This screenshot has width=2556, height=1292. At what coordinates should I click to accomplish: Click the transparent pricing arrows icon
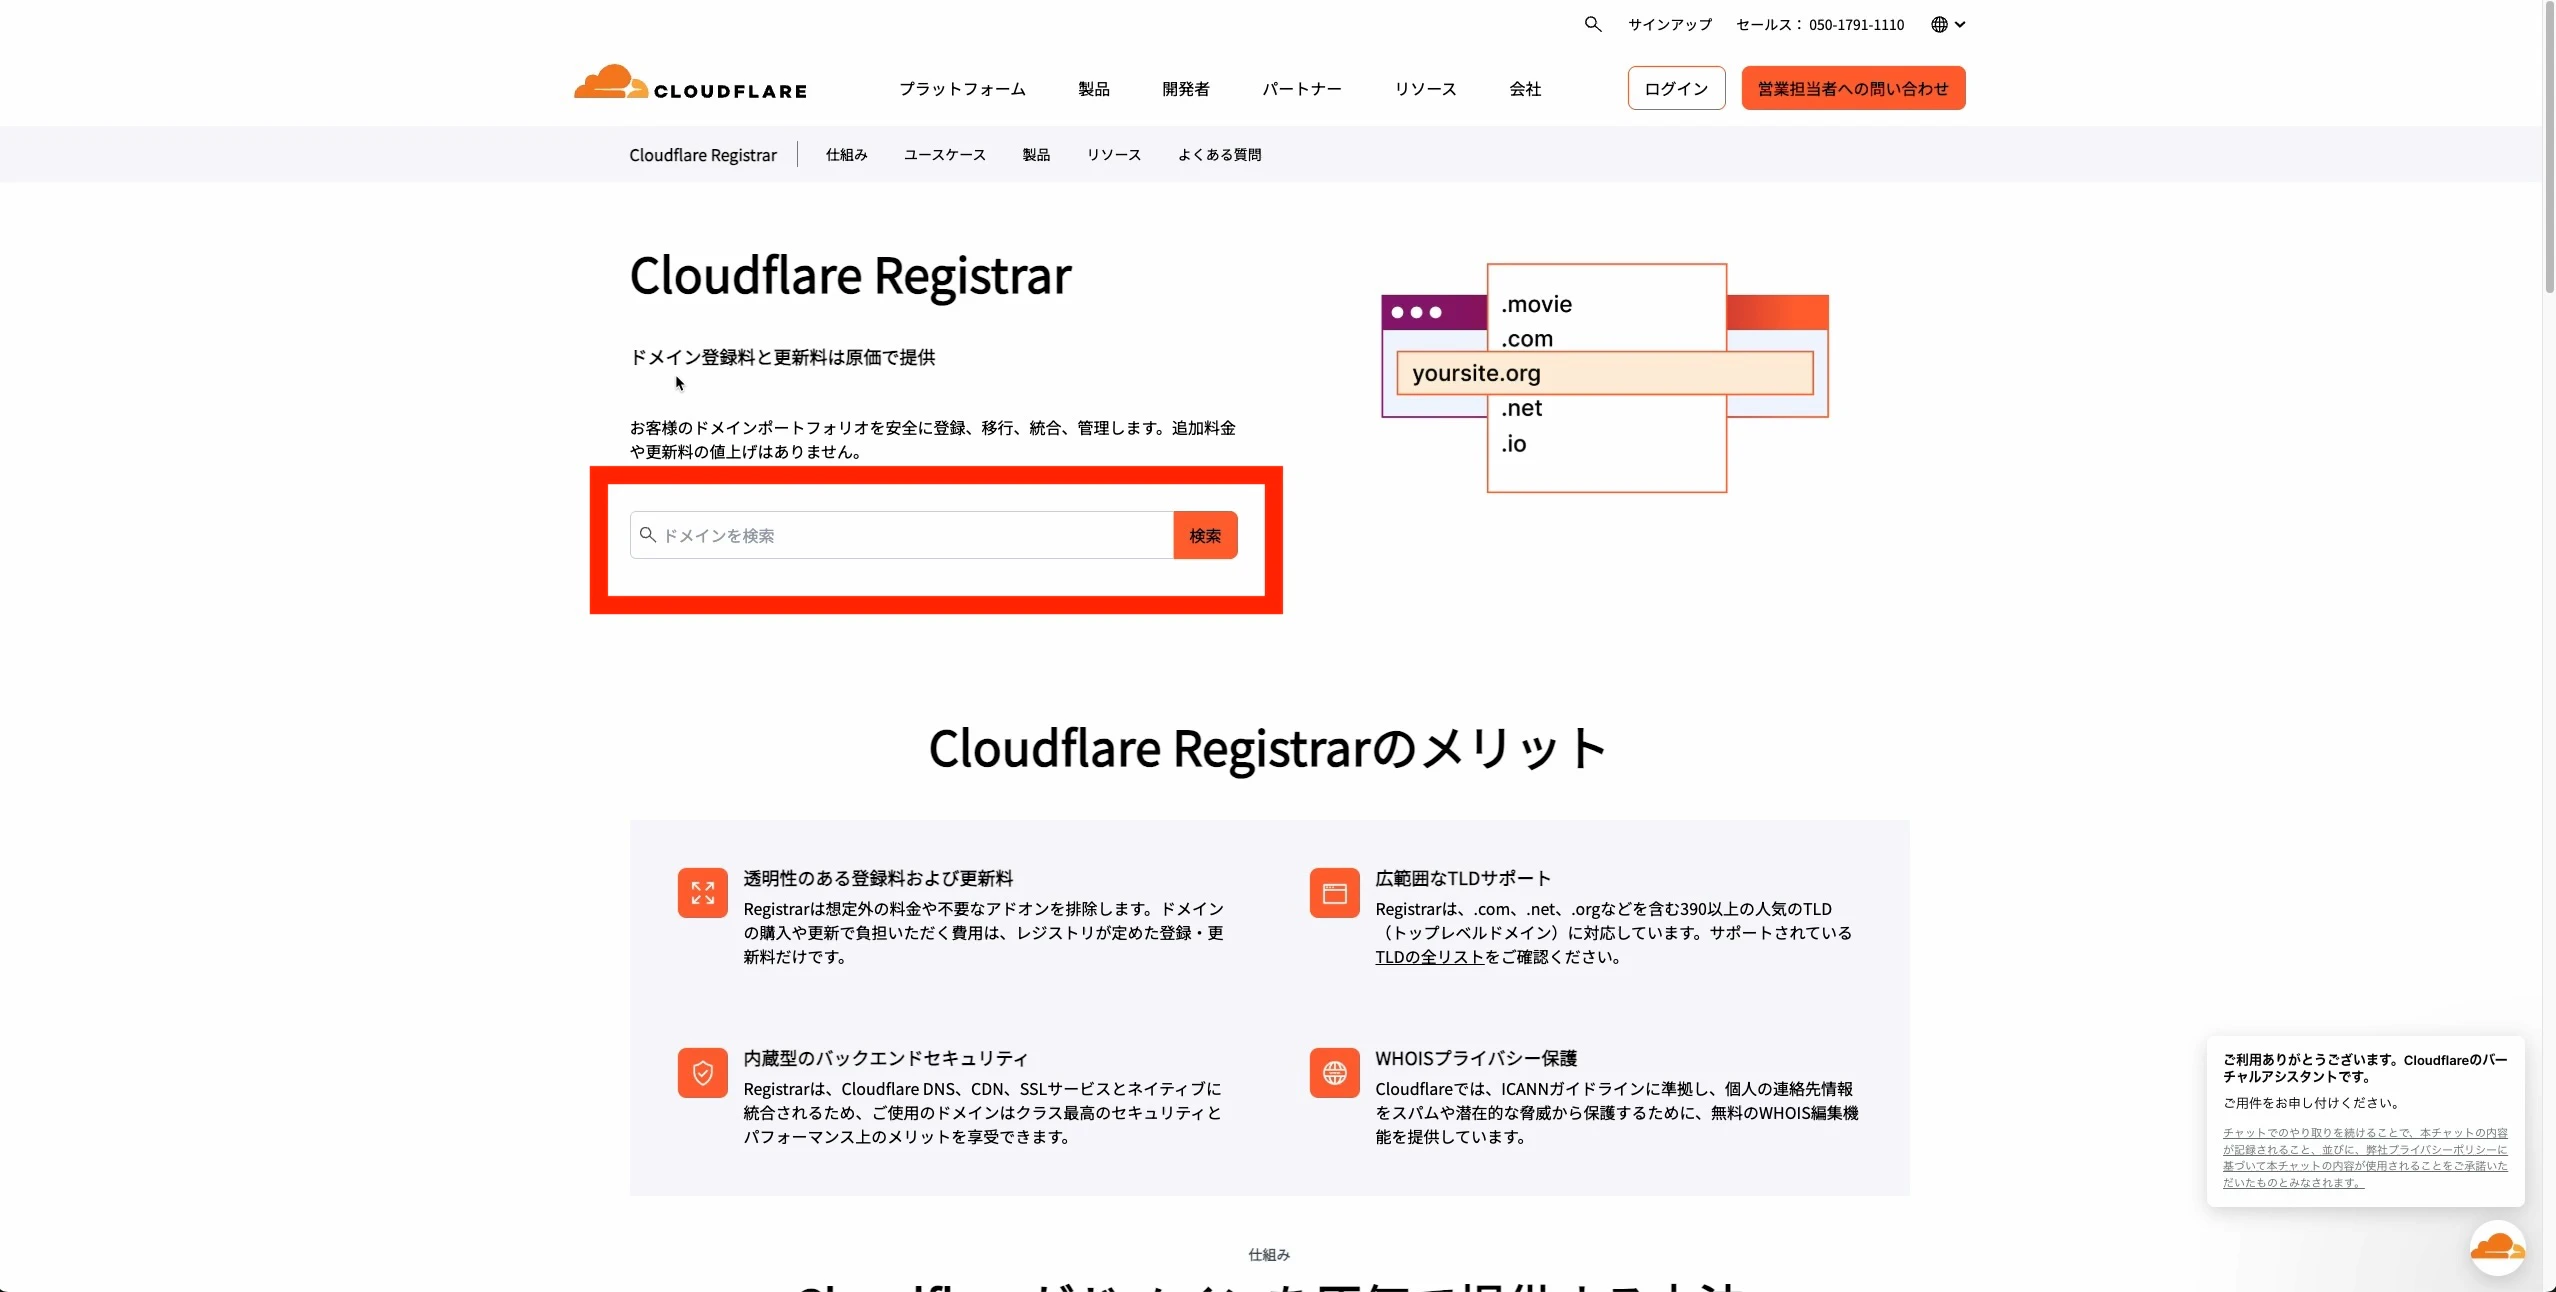click(702, 893)
